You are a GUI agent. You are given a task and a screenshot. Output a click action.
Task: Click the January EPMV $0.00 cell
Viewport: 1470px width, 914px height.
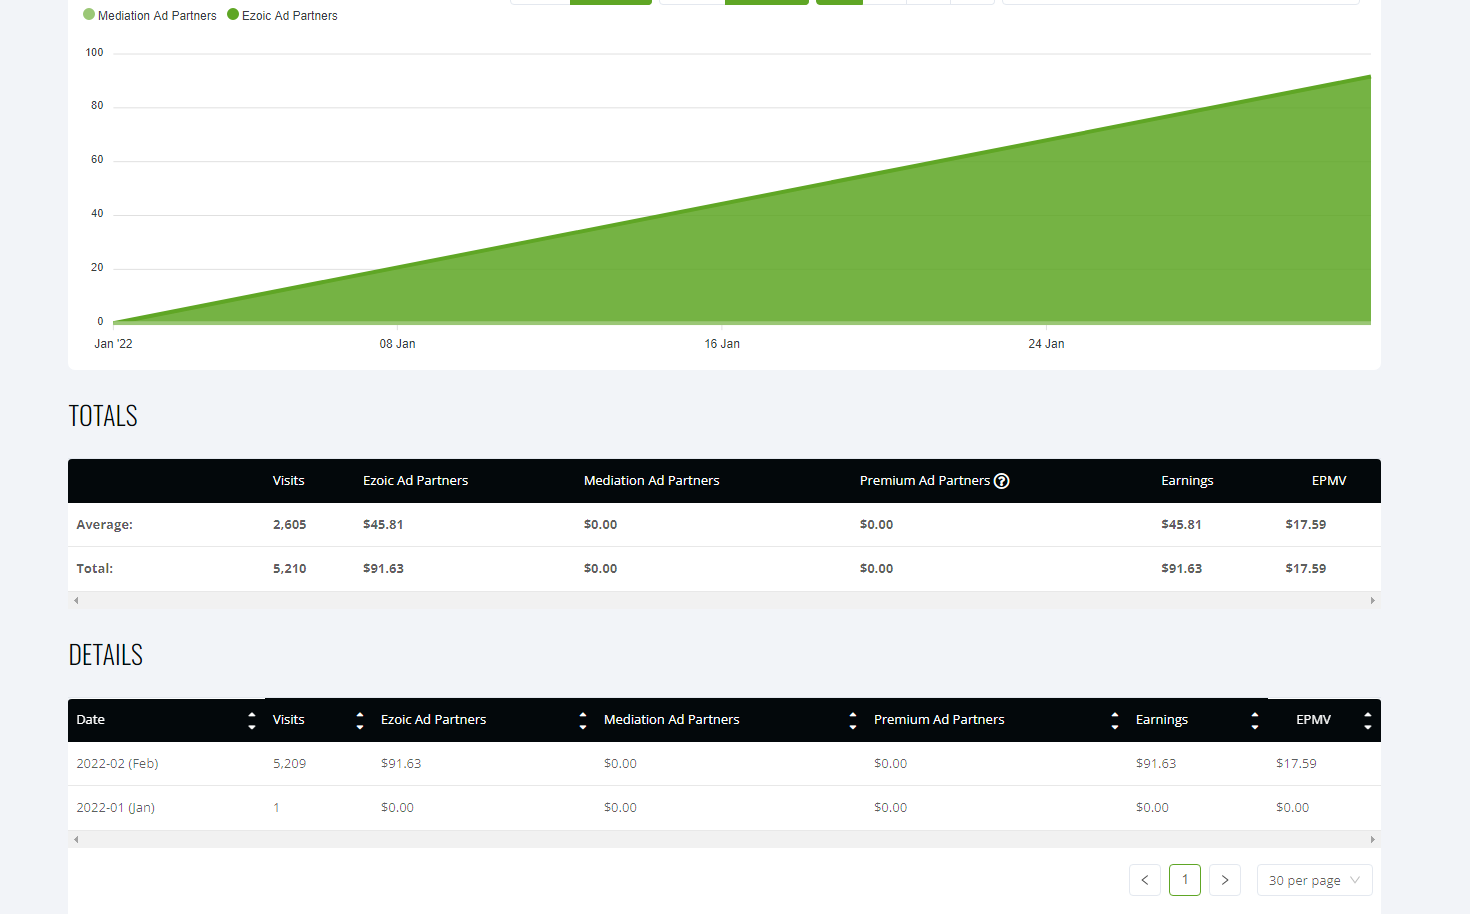point(1292,808)
